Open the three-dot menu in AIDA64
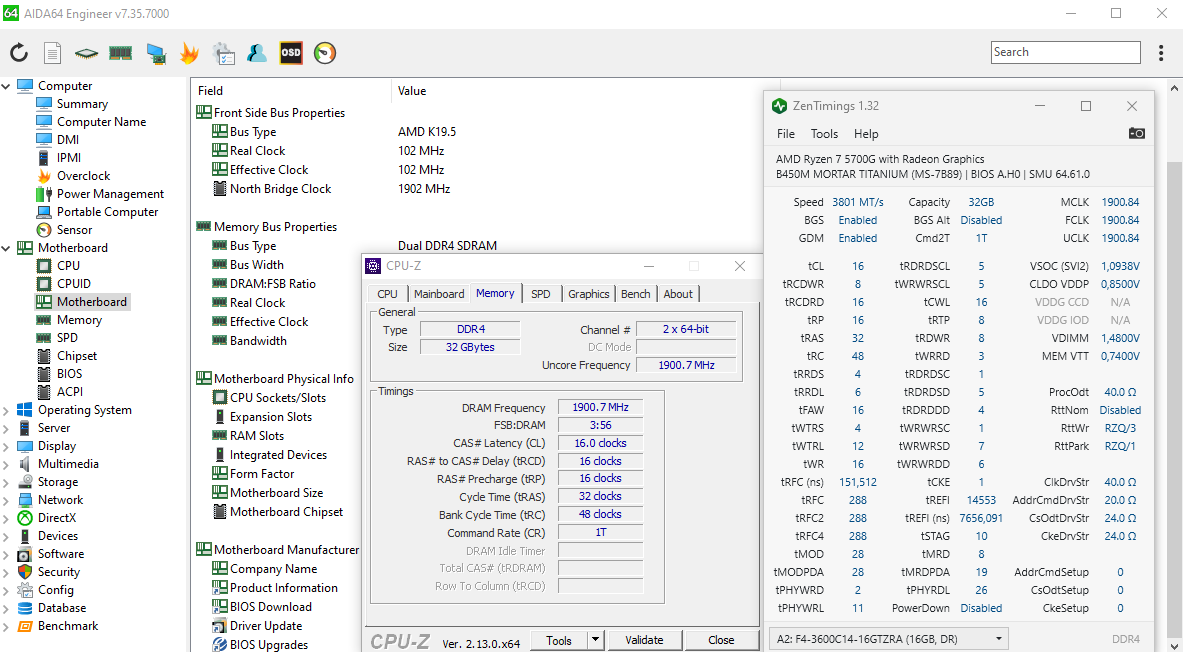The width and height of the screenshot is (1183, 652). pyautogui.click(x=1161, y=53)
